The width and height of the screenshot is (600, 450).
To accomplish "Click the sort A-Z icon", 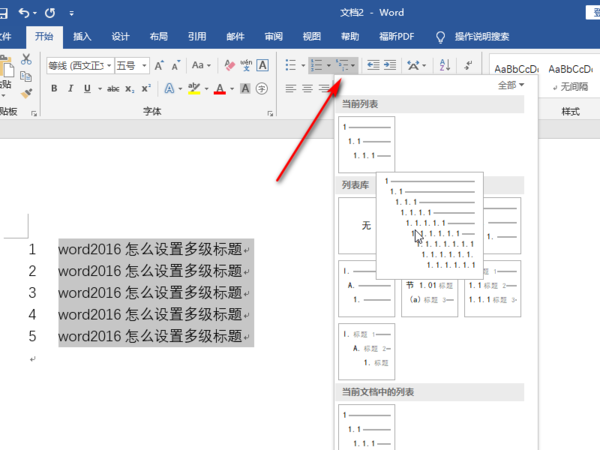I will click(x=445, y=65).
